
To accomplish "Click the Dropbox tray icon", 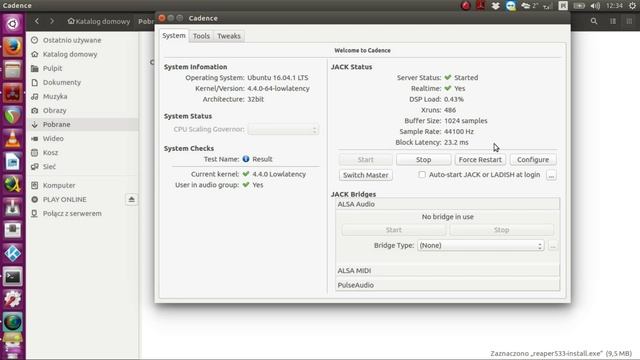I will pos(496,6).
